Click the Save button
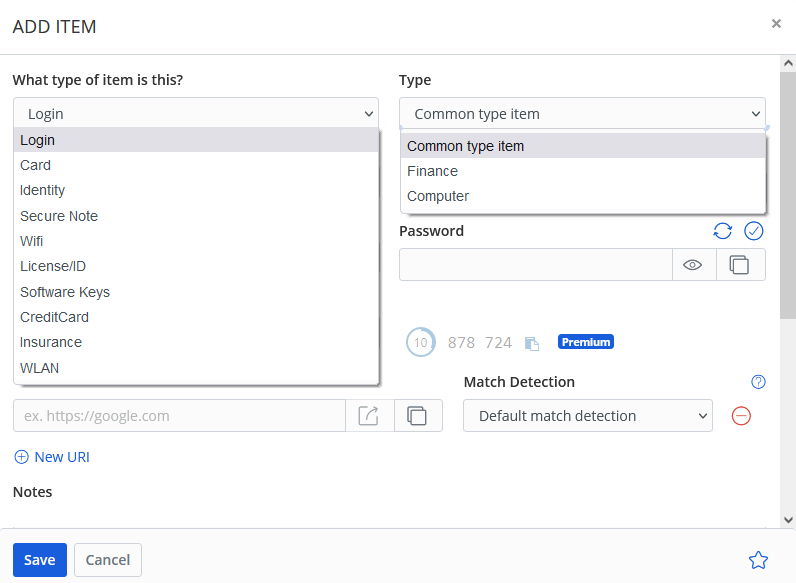This screenshot has height=583, width=796. click(x=40, y=560)
